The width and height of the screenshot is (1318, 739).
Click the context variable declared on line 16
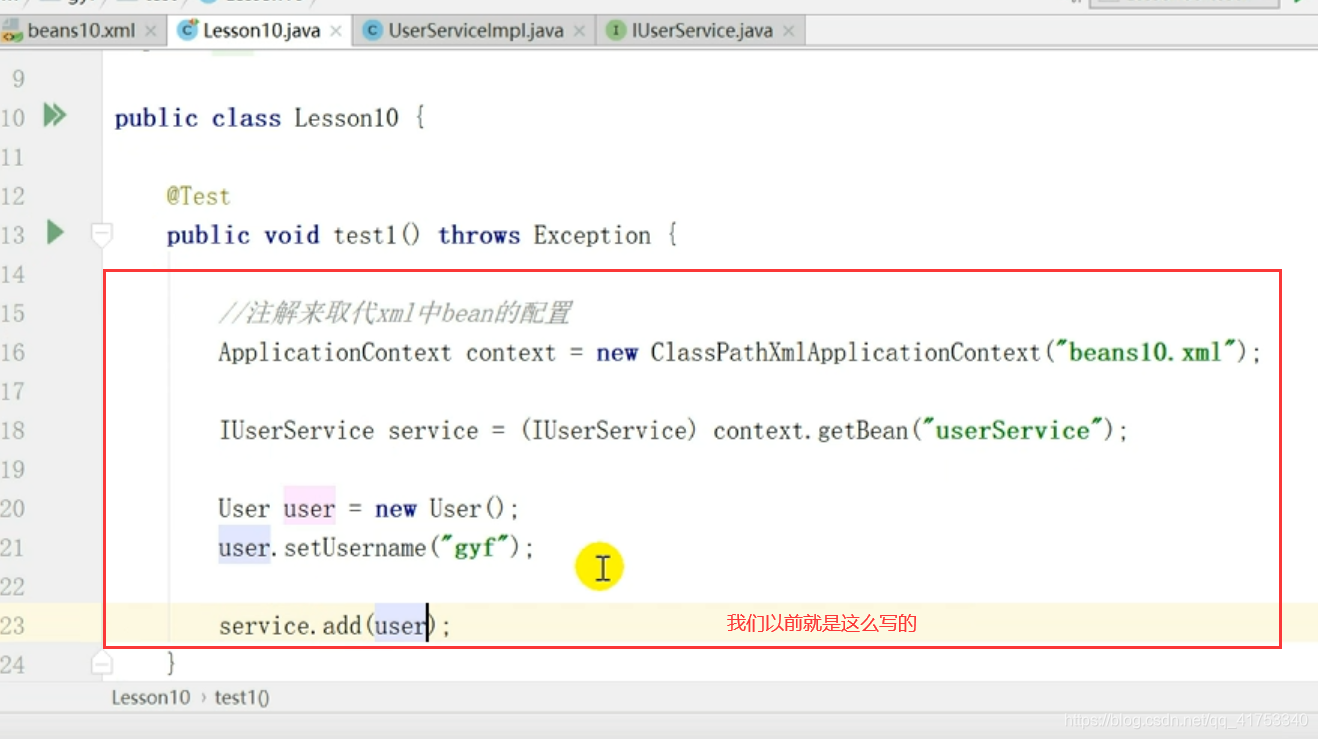[510, 352]
